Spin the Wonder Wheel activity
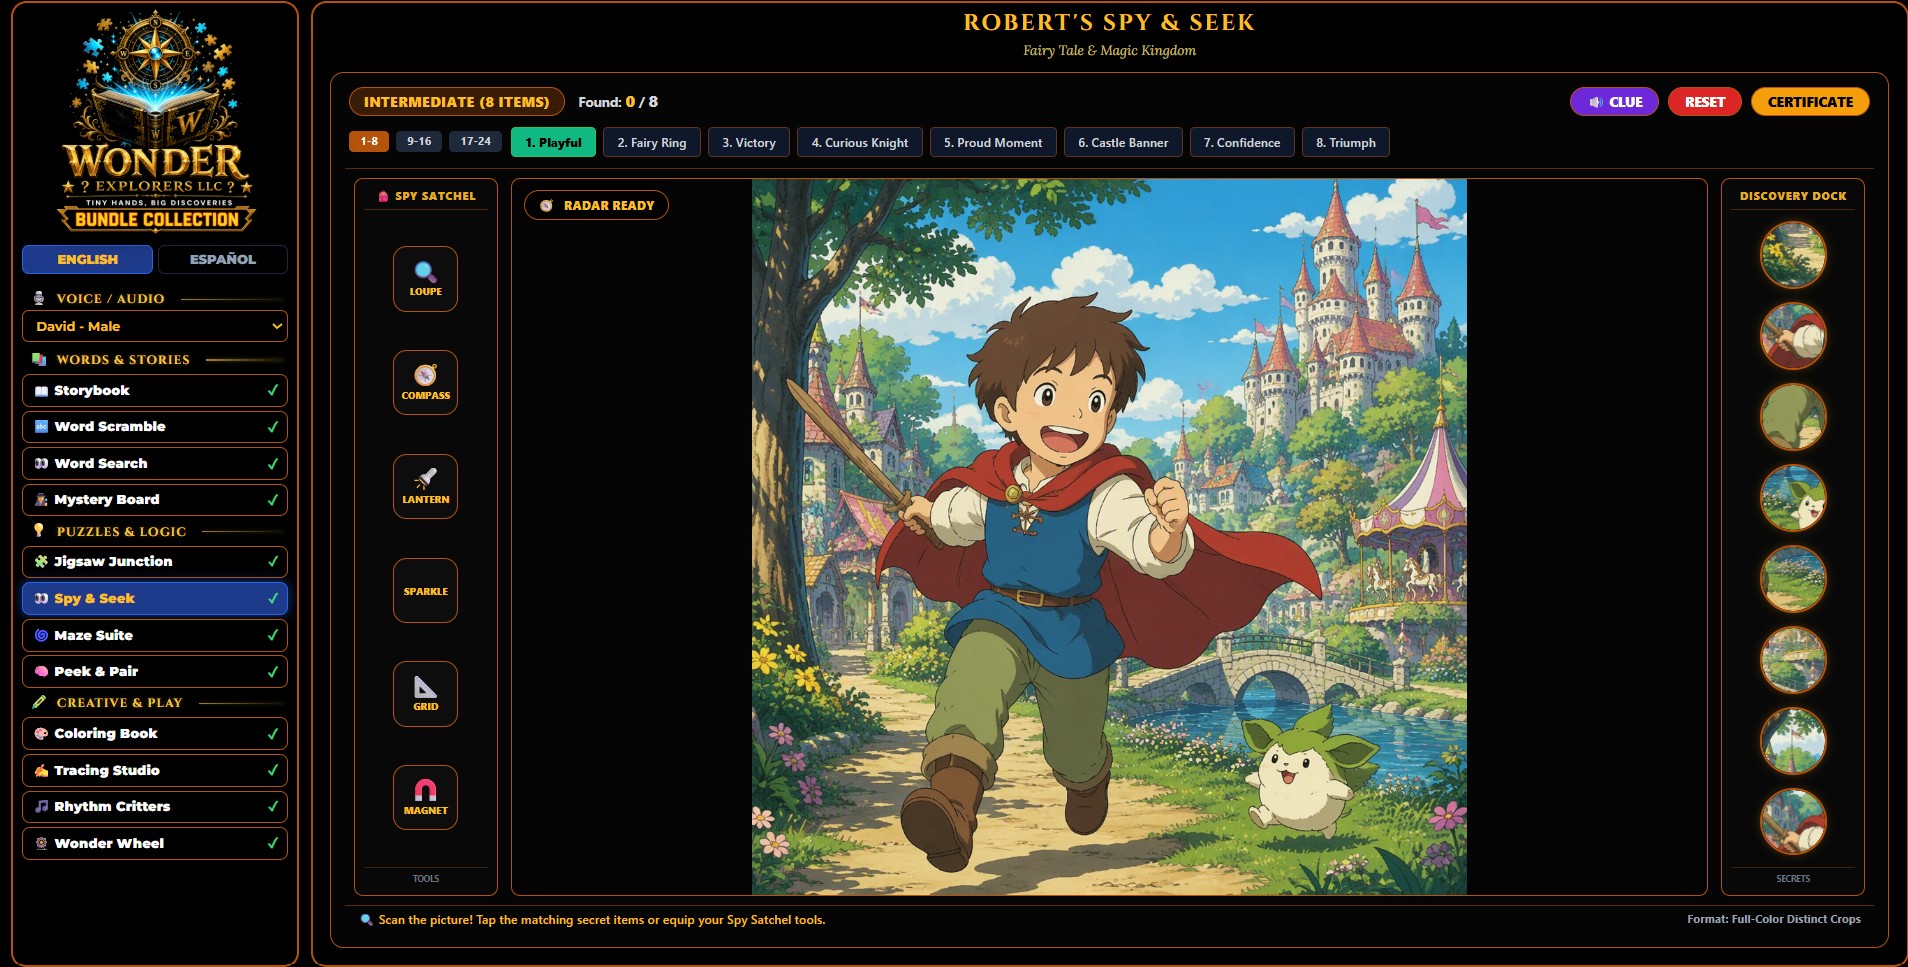This screenshot has width=1908, height=967. tap(155, 843)
